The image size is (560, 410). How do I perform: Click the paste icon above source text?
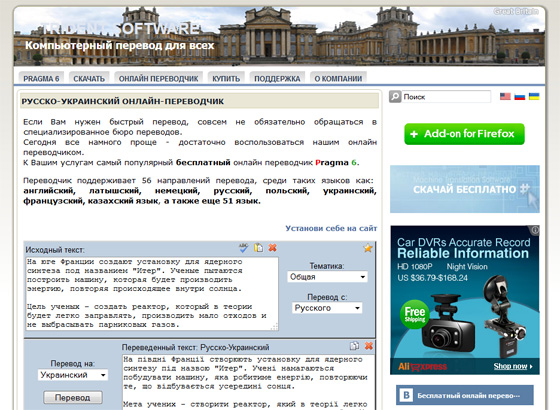258,248
